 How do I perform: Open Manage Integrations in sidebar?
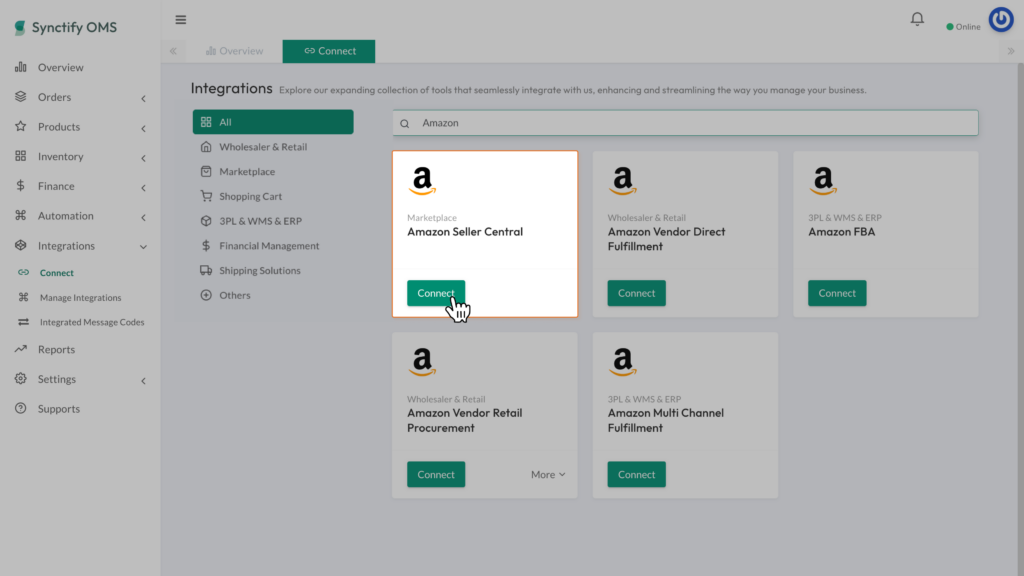(x=80, y=298)
